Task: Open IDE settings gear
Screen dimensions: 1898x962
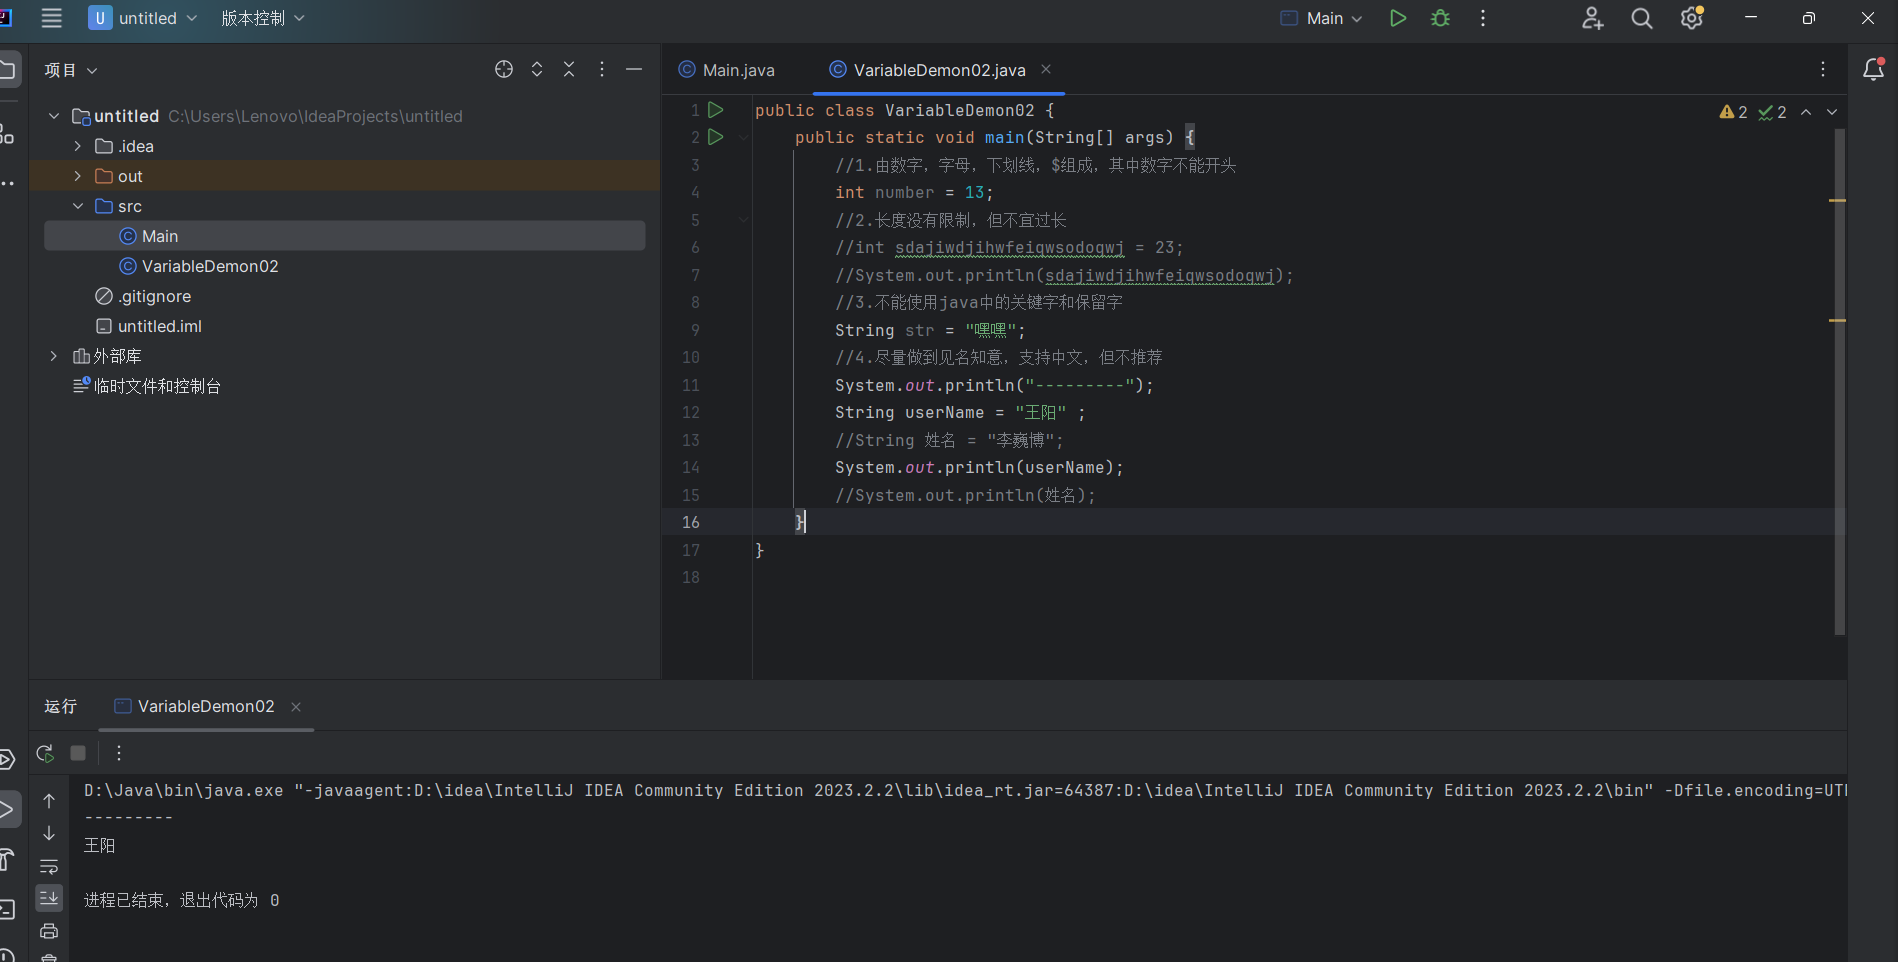Action: (1692, 18)
